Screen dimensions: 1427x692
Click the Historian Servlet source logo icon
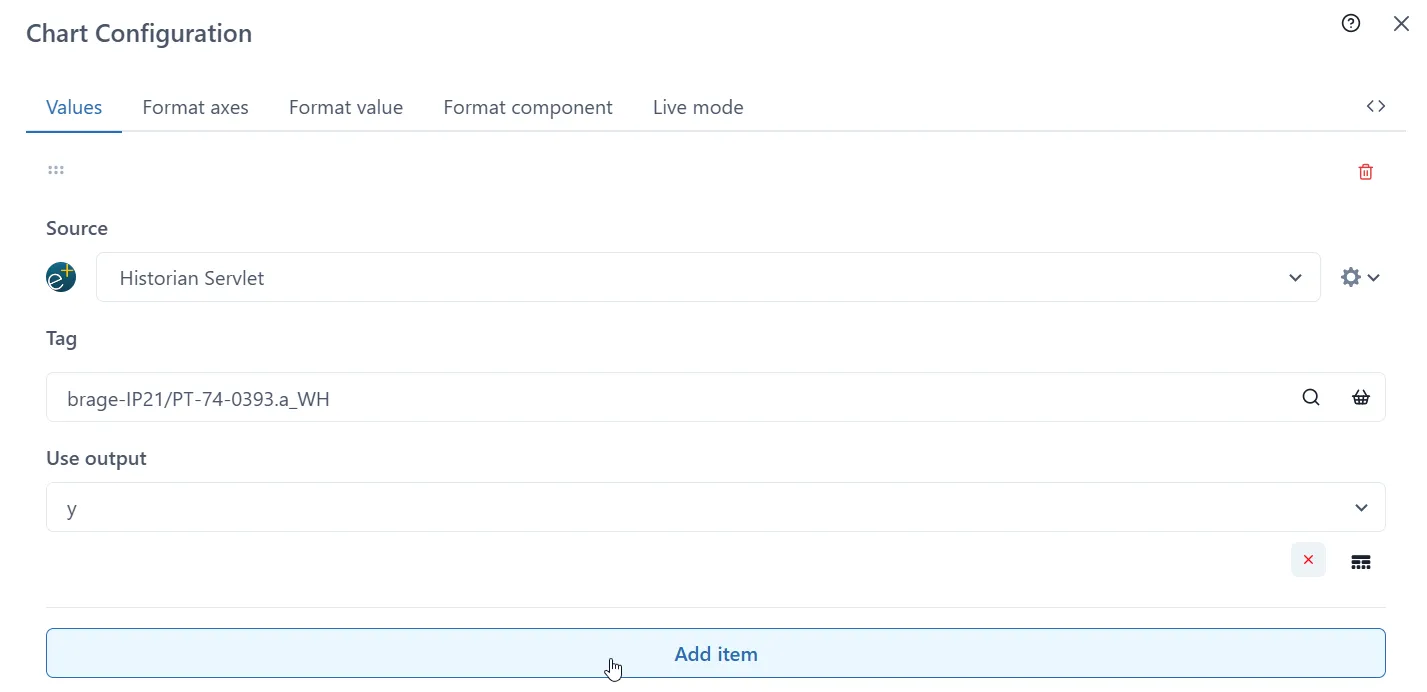click(61, 277)
